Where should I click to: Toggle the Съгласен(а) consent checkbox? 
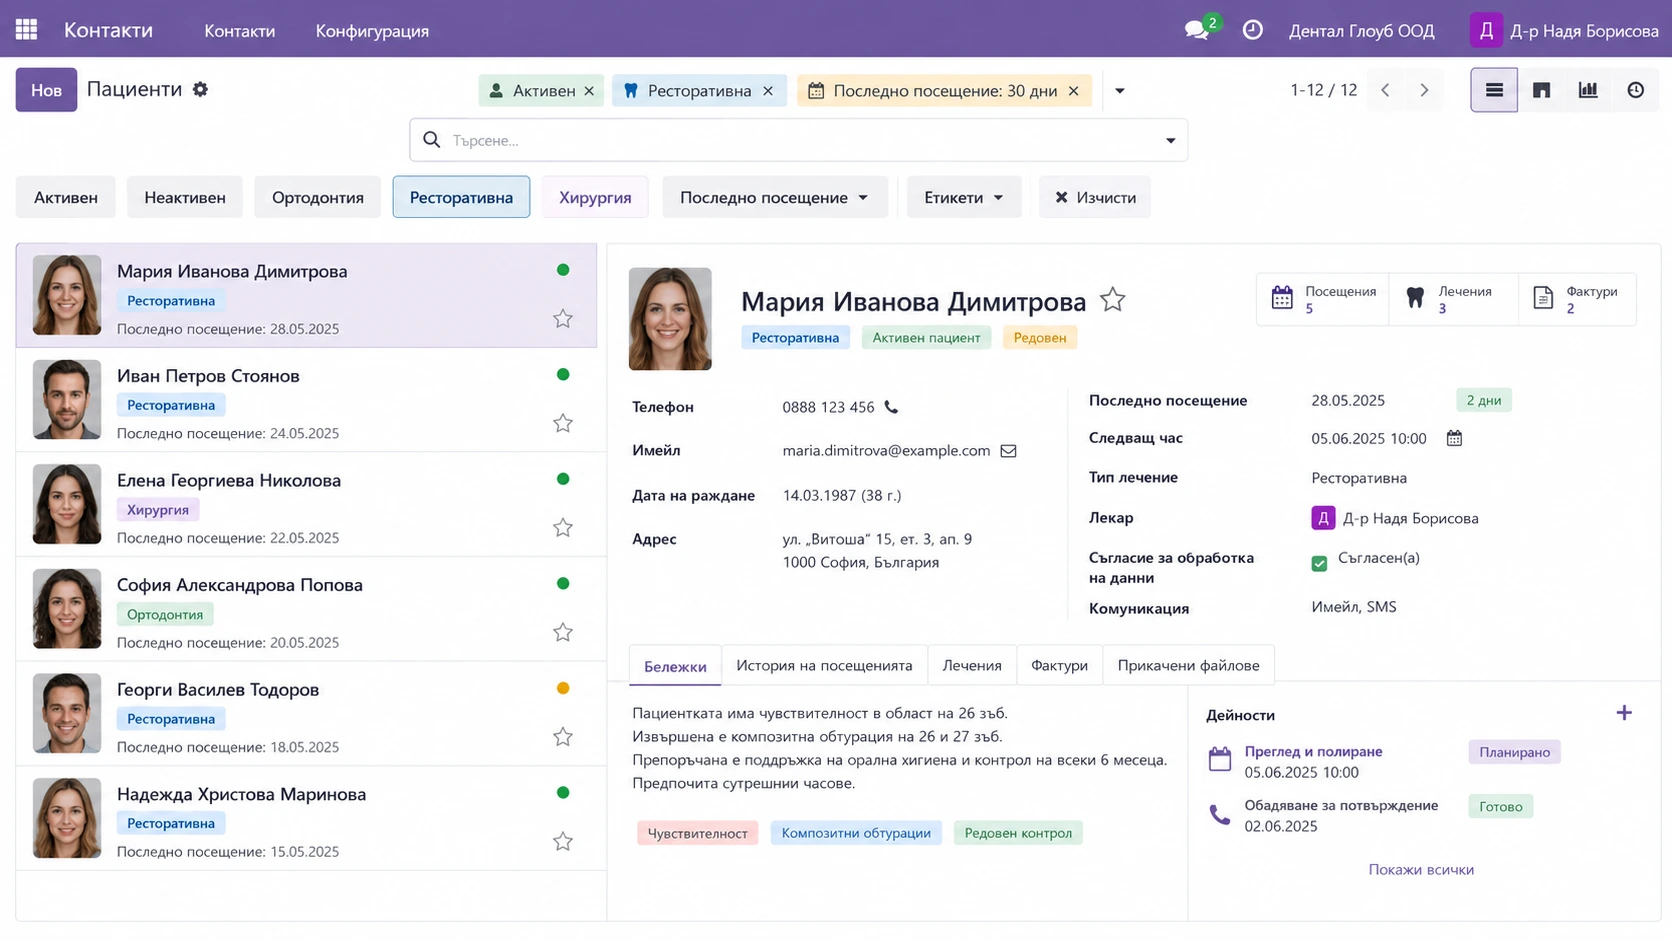point(1319,563)
